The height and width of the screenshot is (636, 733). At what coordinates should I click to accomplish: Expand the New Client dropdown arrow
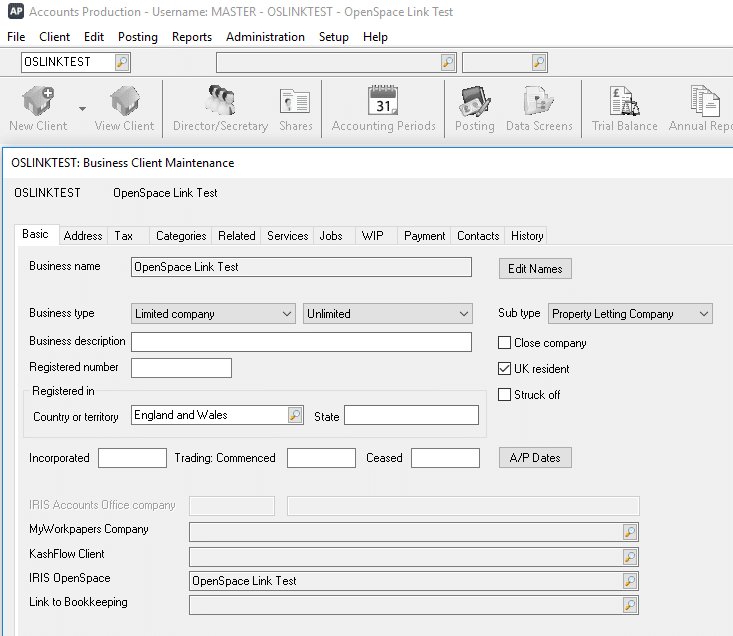coord(82,108)
